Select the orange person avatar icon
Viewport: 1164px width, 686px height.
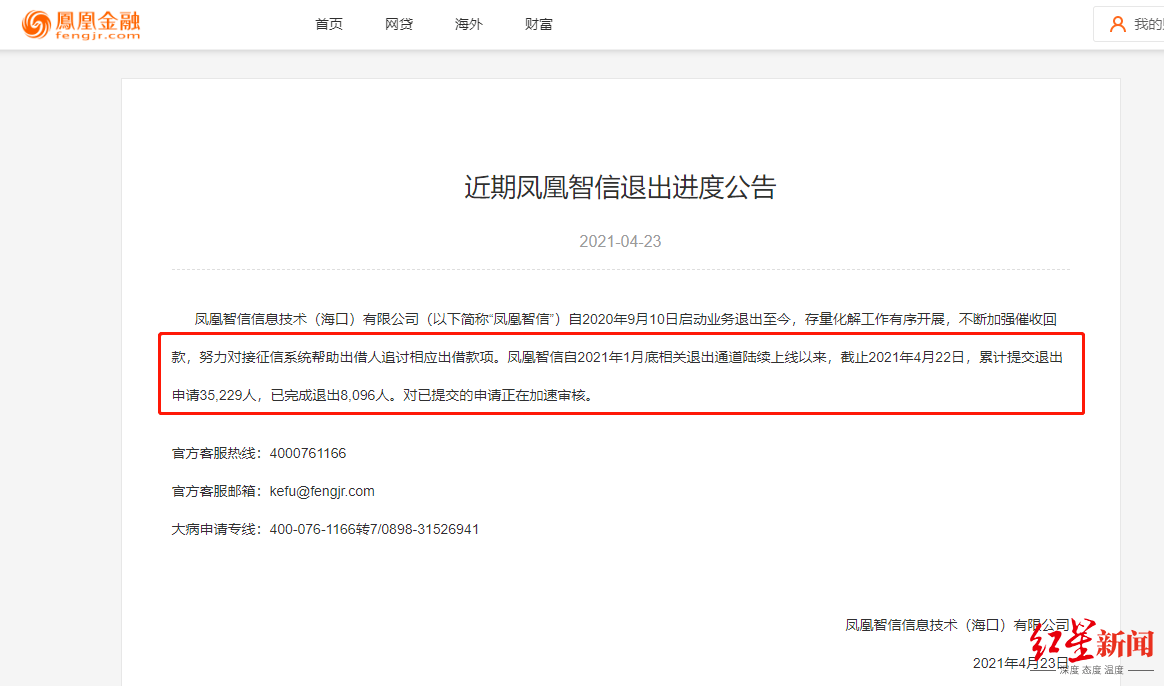[x=1117, y=23]
